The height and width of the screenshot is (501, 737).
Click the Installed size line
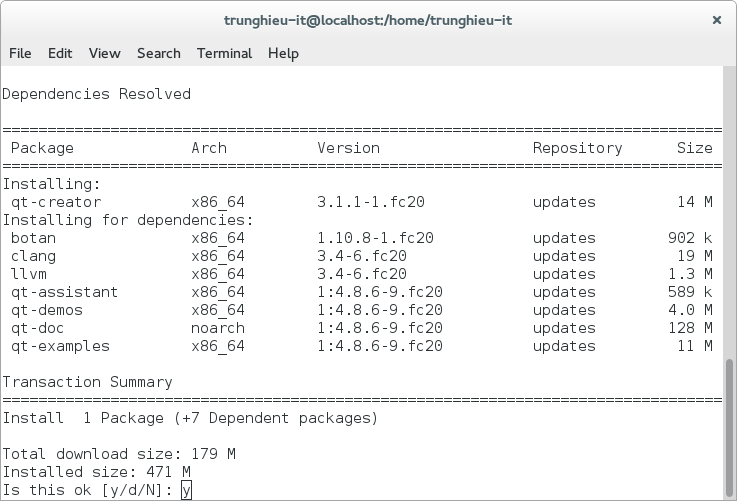click(x=96, y=472)
